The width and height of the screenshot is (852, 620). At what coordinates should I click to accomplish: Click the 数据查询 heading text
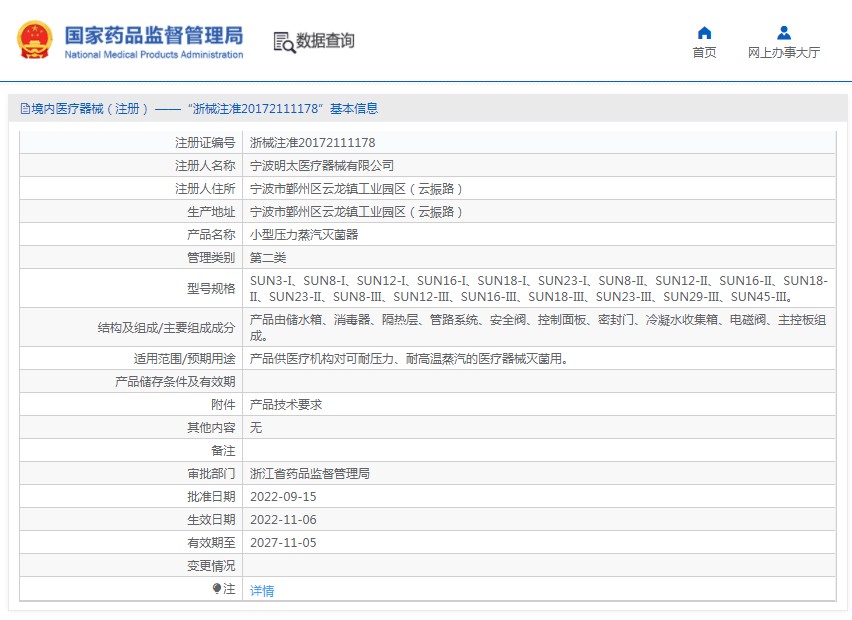(325, 41)
